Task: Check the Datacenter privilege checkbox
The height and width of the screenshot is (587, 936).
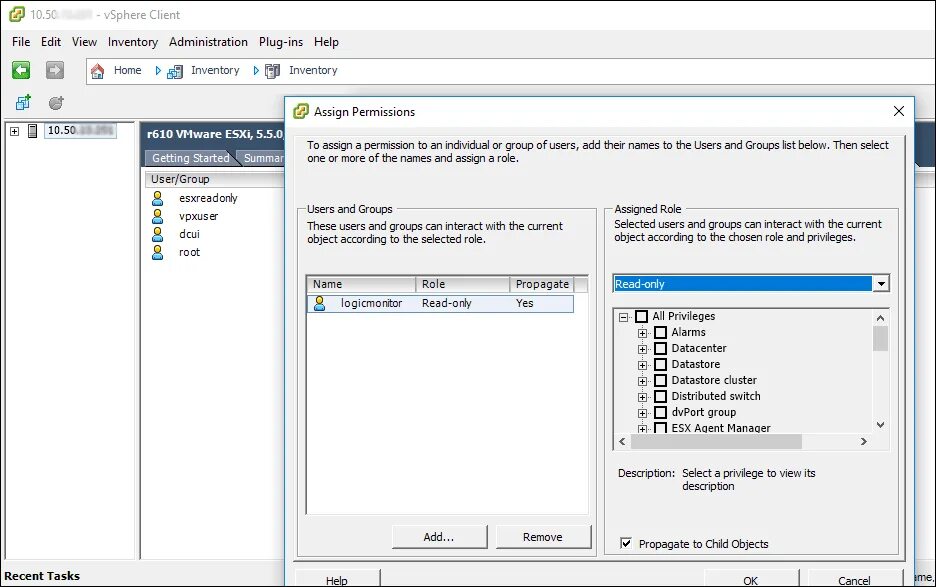Action: click(x=661, y=348)
